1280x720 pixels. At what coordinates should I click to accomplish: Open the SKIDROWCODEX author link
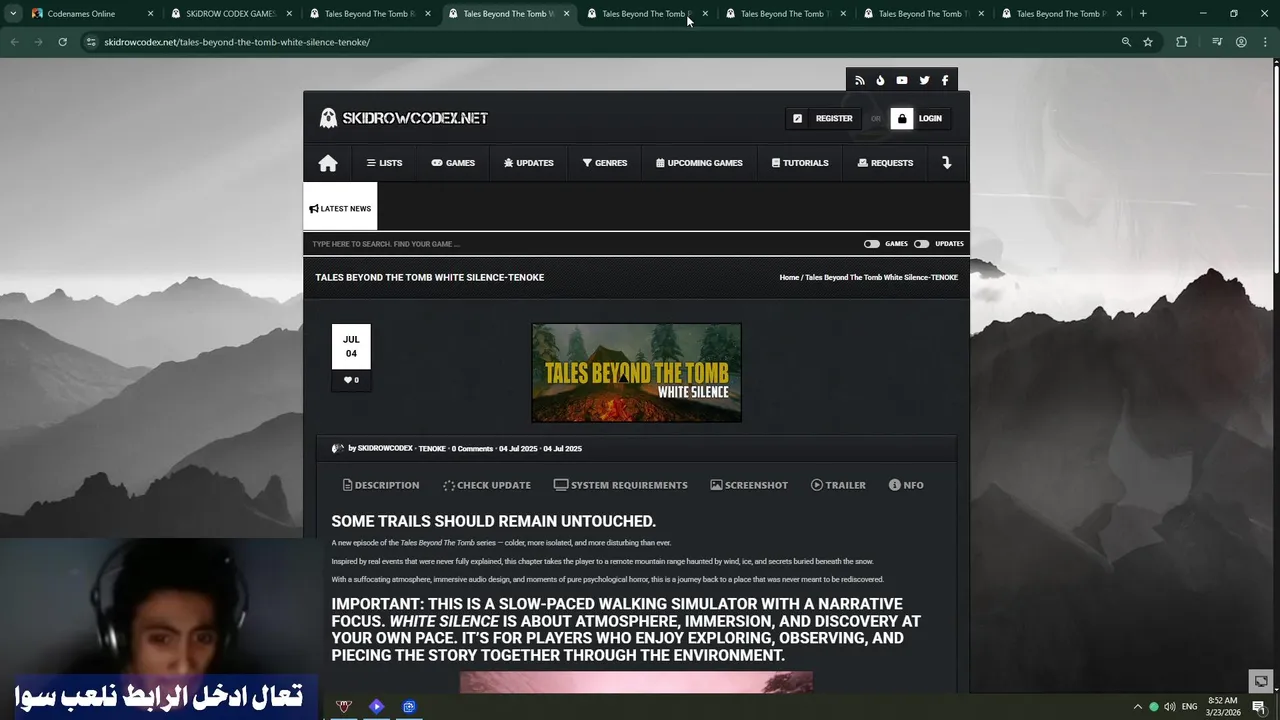tap(385, 449)
